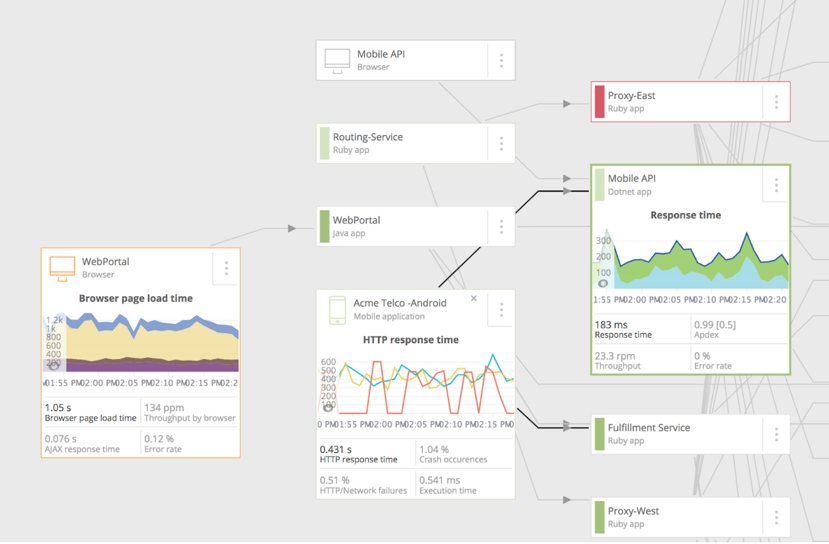
Task: Open the Proxy-East options menu
Action: click(x=776, y=102)
